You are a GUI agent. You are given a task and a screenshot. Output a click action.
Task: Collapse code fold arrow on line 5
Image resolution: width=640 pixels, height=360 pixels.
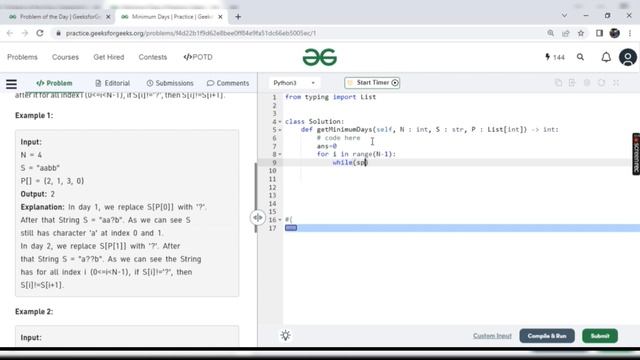coord(280,130)
